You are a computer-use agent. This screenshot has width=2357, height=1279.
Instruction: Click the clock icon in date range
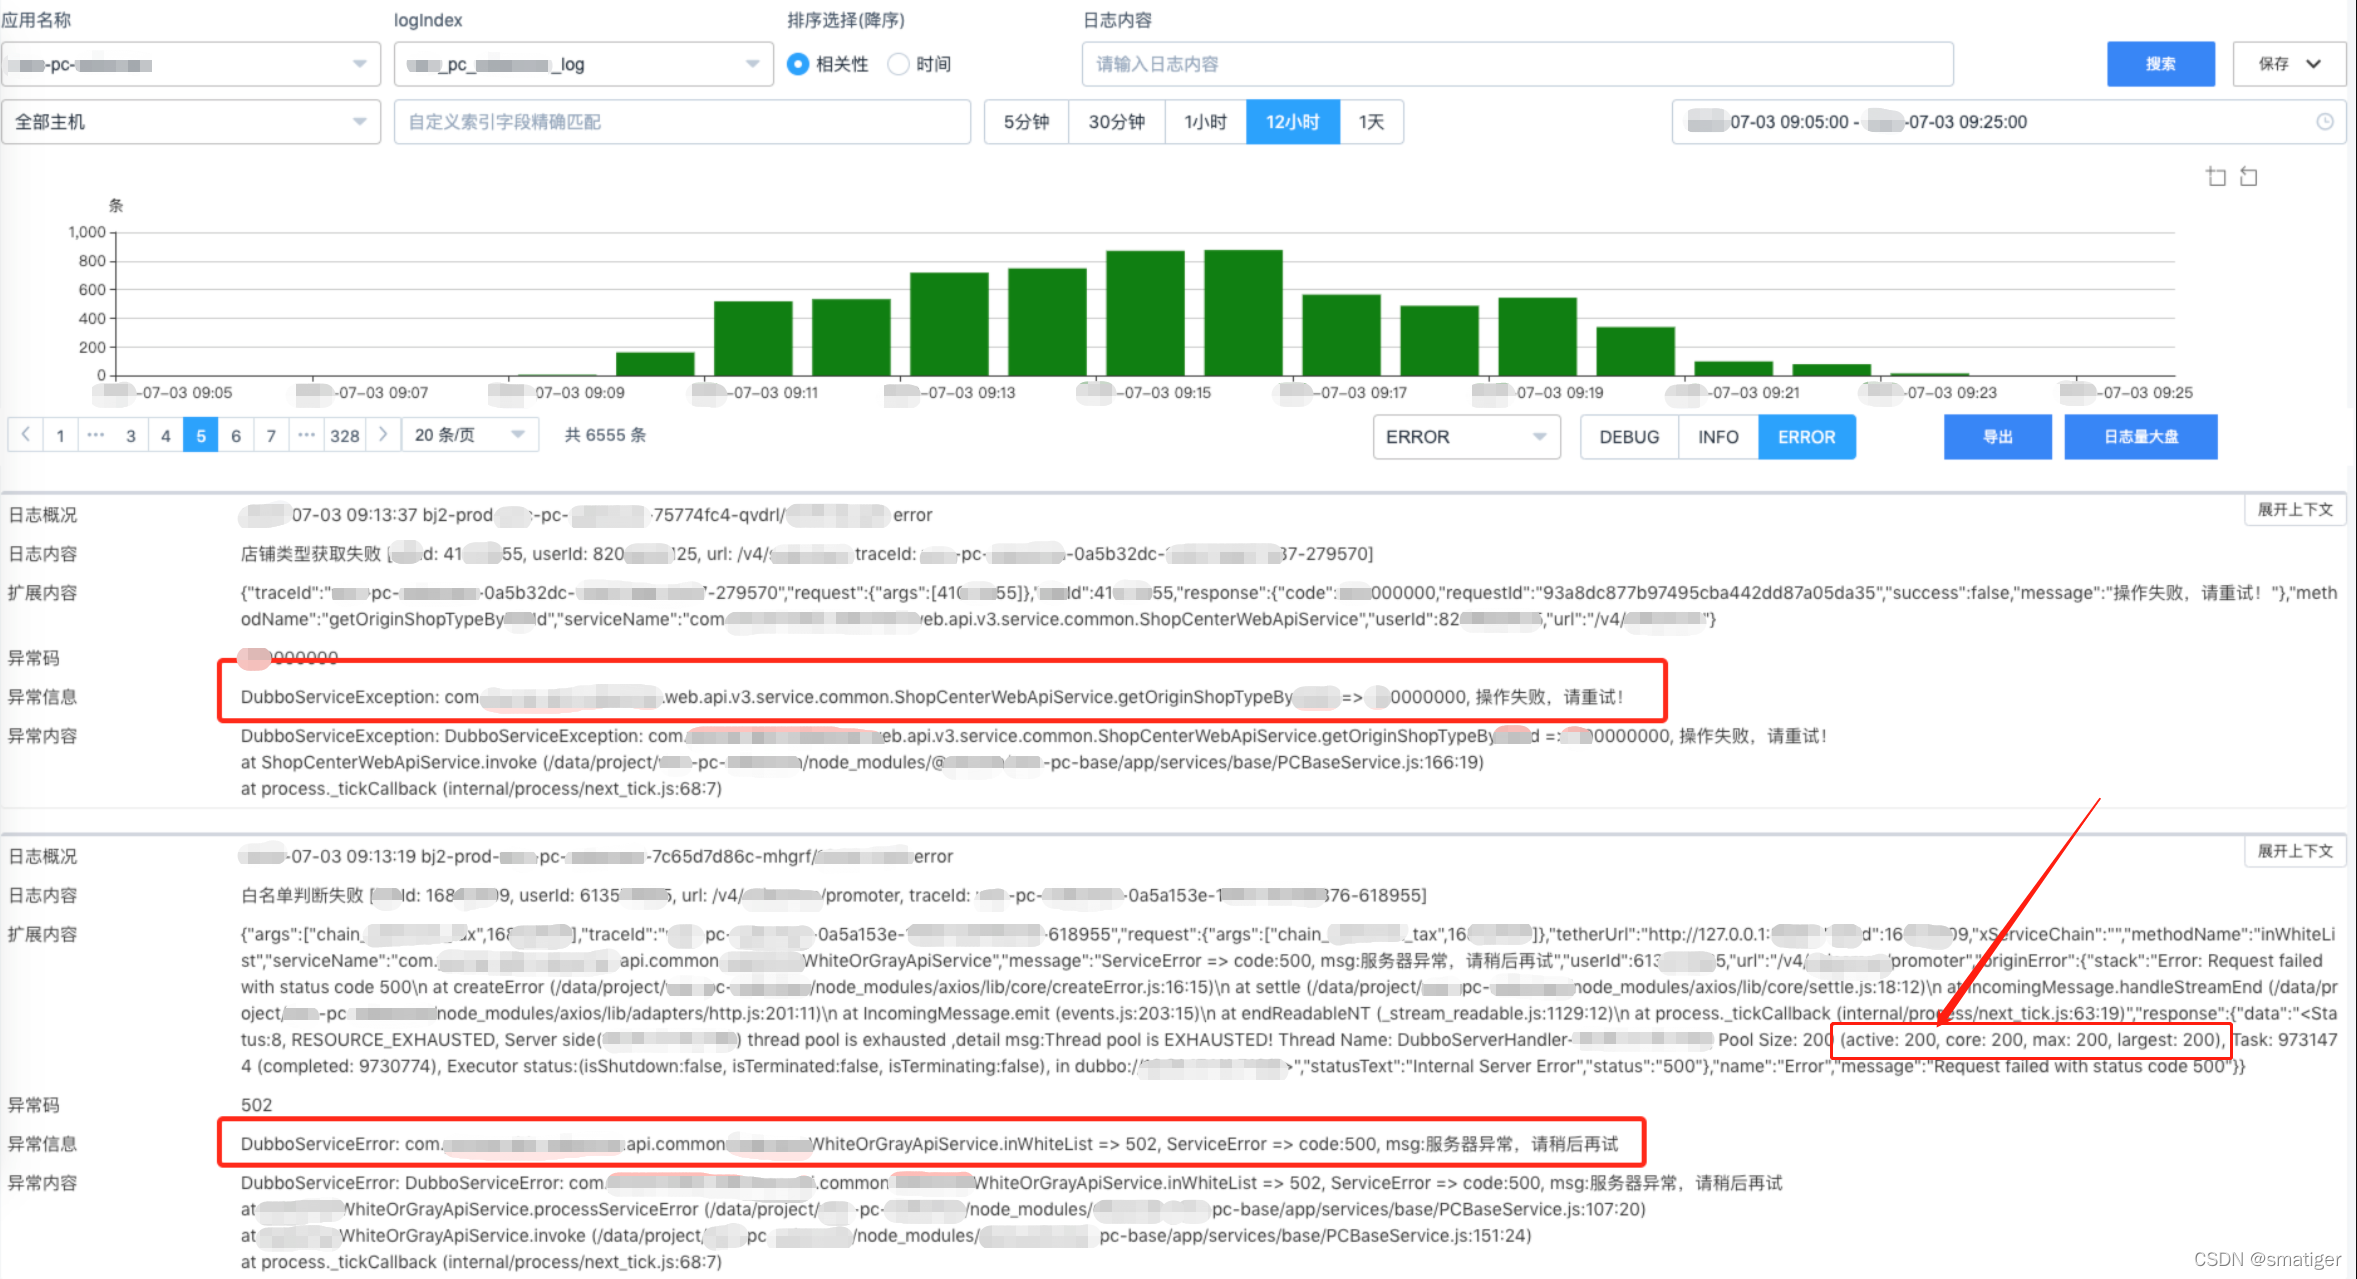(2325, 122)
